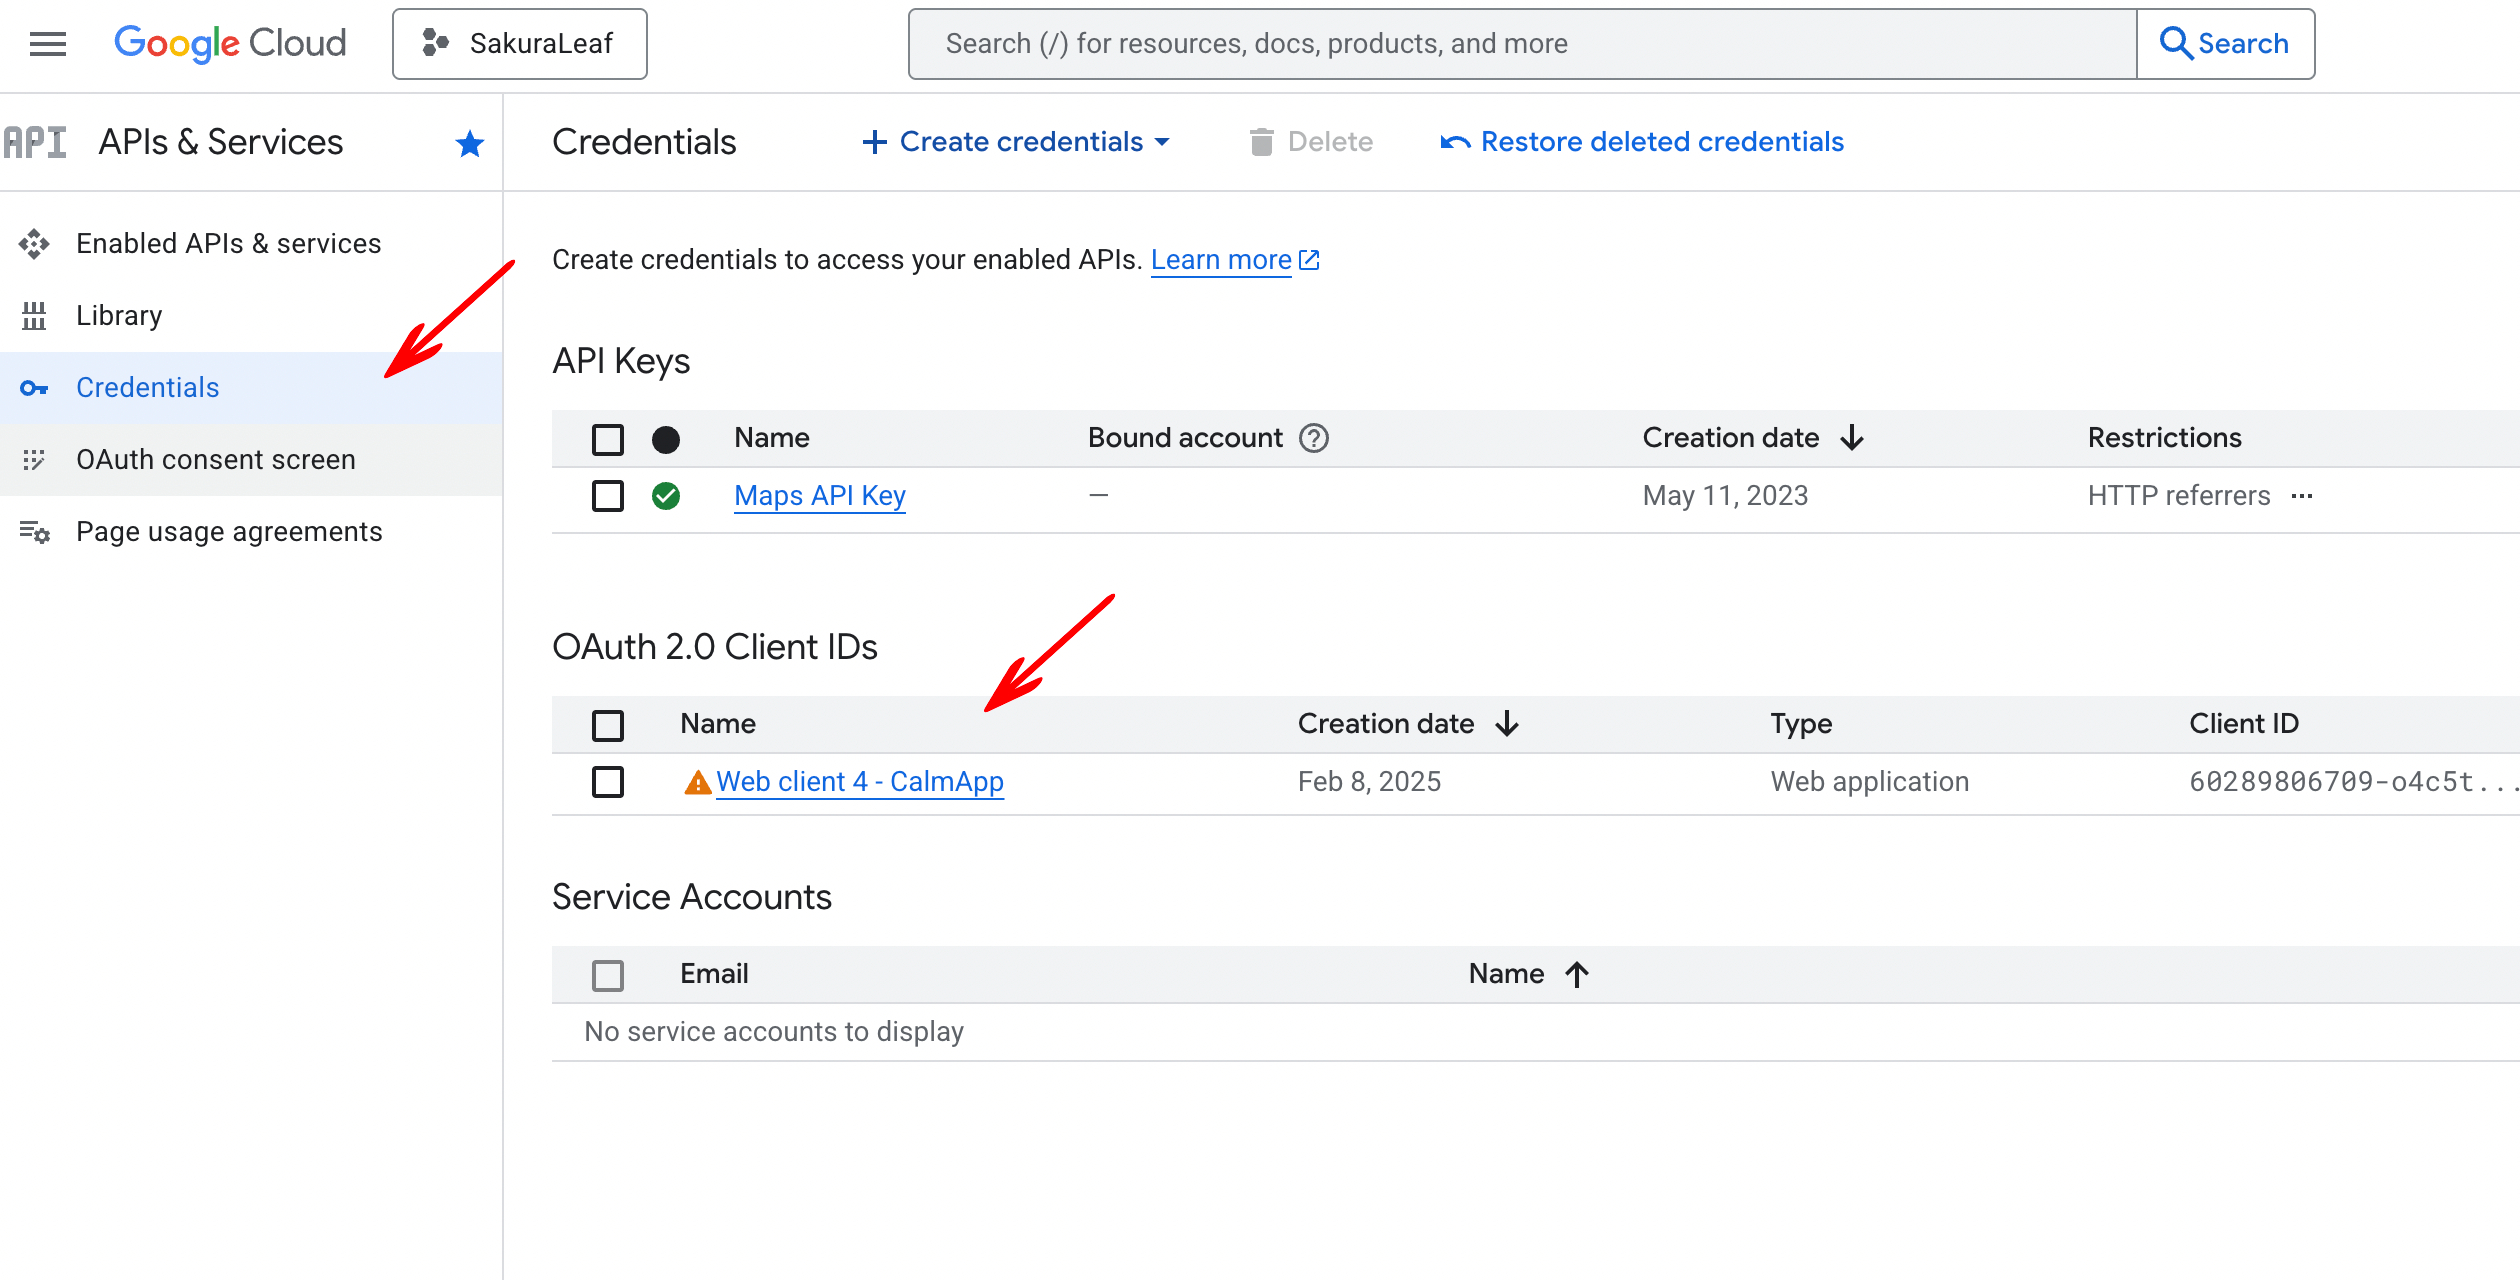Click the Web application type cell

[x=1869, y=782]
